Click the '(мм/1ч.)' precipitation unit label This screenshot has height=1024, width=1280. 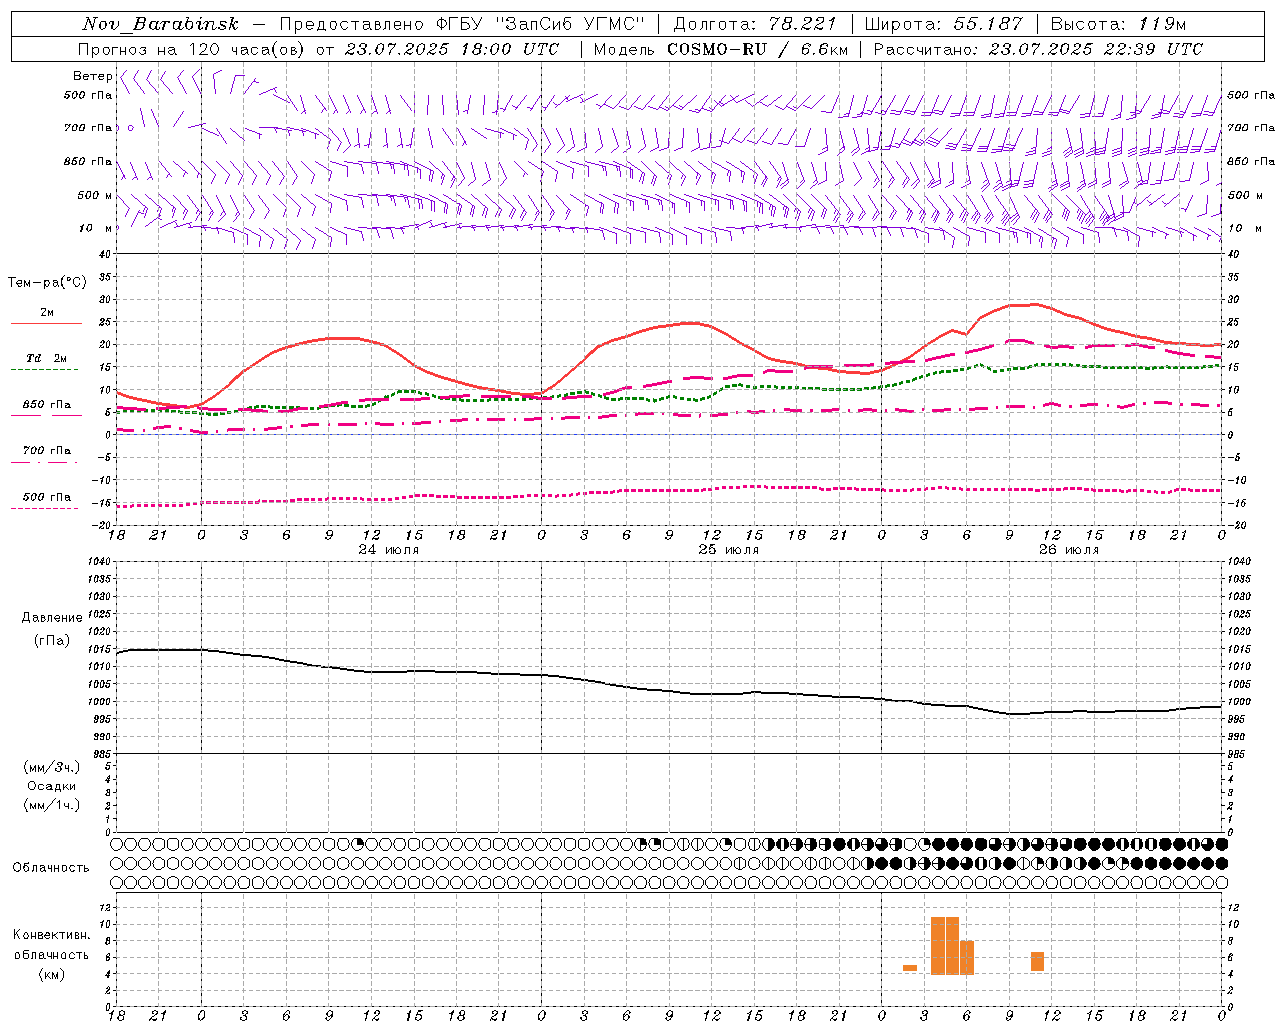(52, 805)
